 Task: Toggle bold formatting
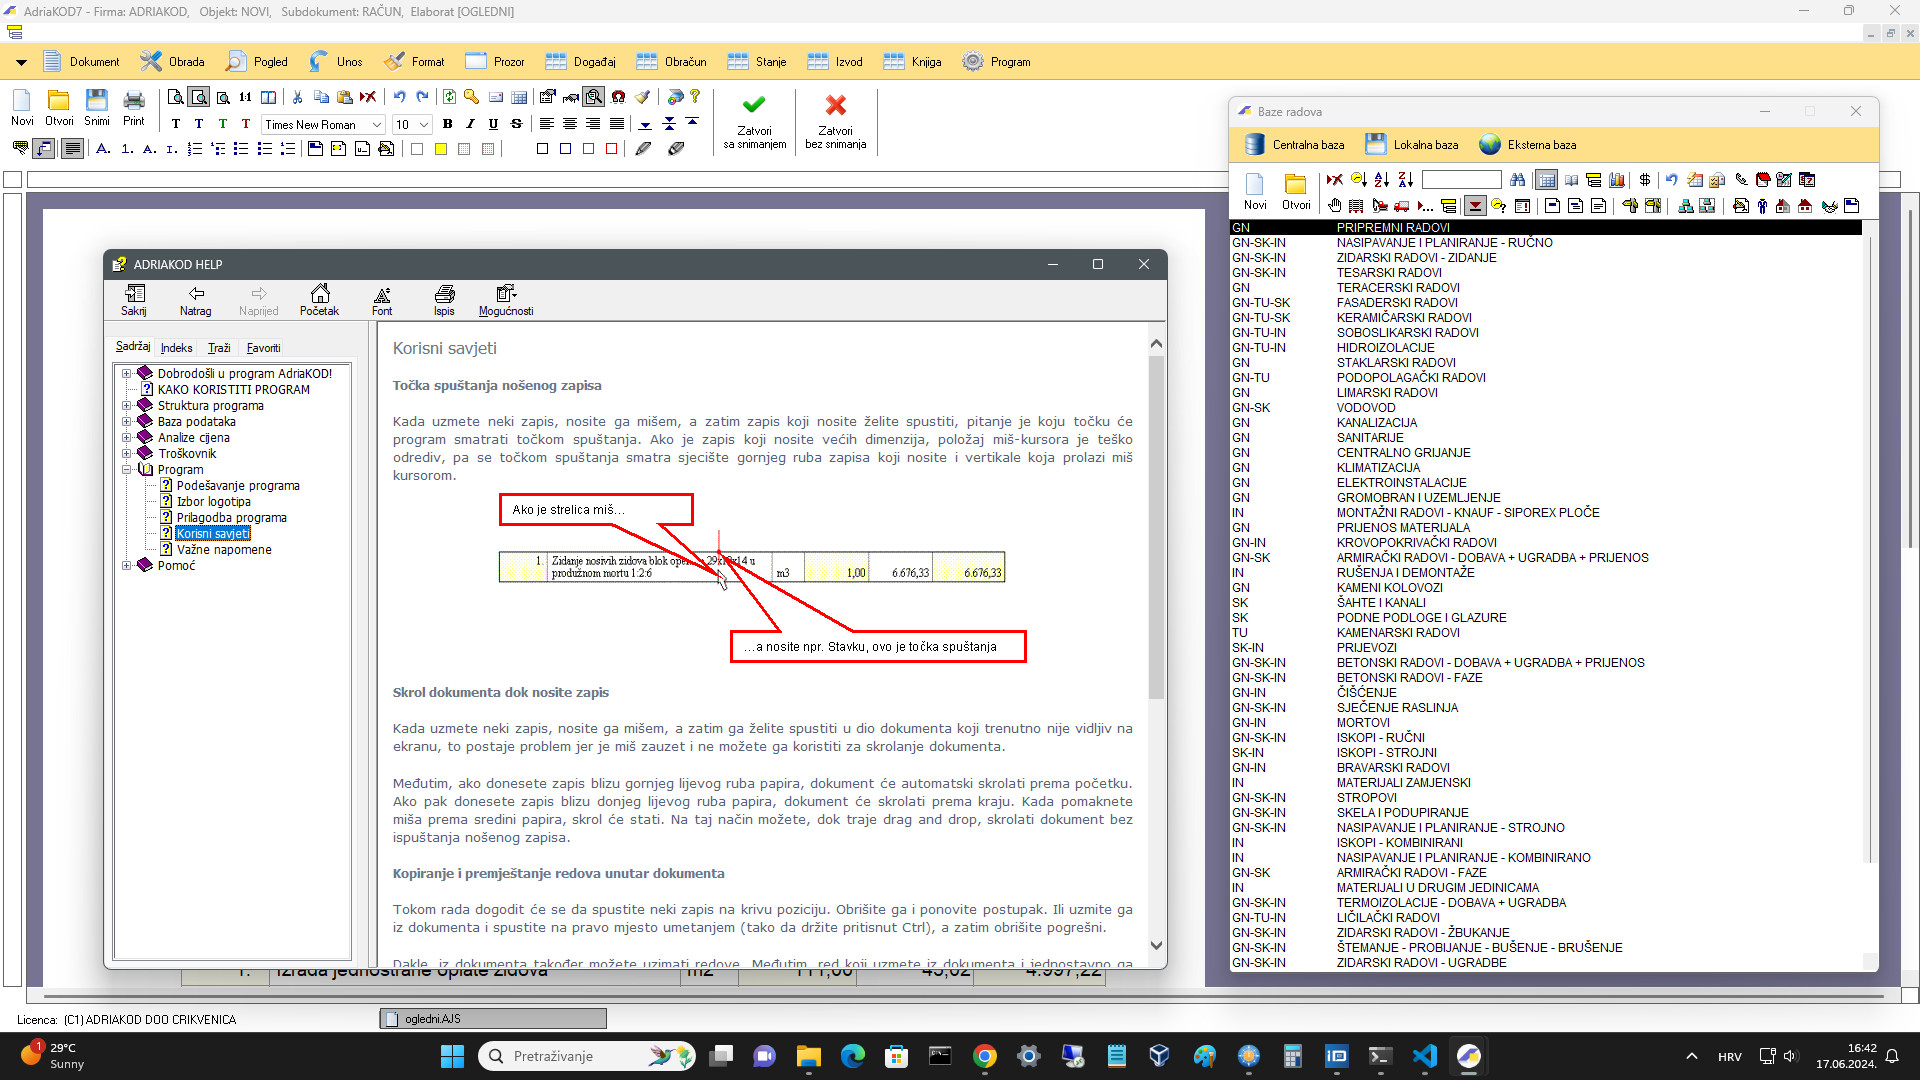click(447, 124)
